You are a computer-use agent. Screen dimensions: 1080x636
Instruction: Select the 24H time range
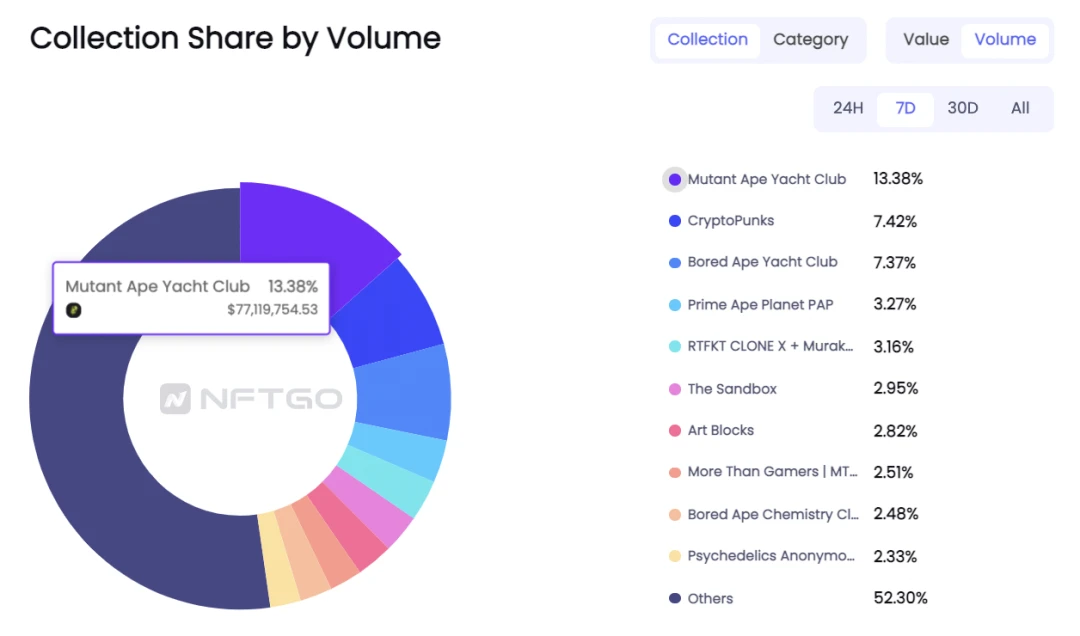coord(848,108)
